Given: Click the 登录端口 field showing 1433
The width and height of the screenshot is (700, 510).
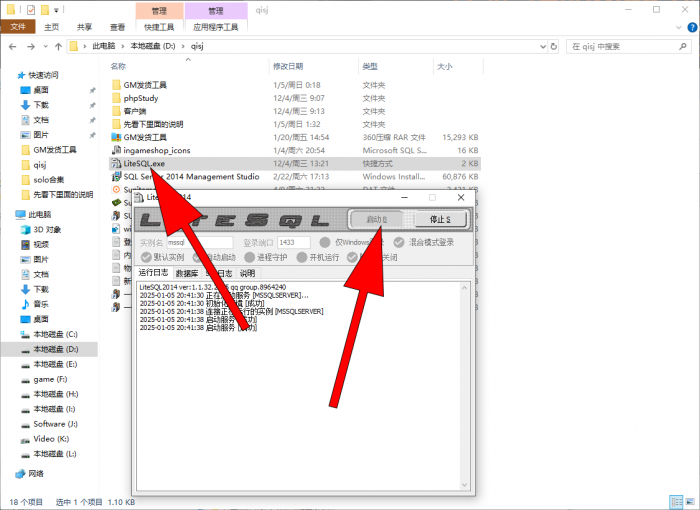Looking at the screenshot, I should coord(293,242).
